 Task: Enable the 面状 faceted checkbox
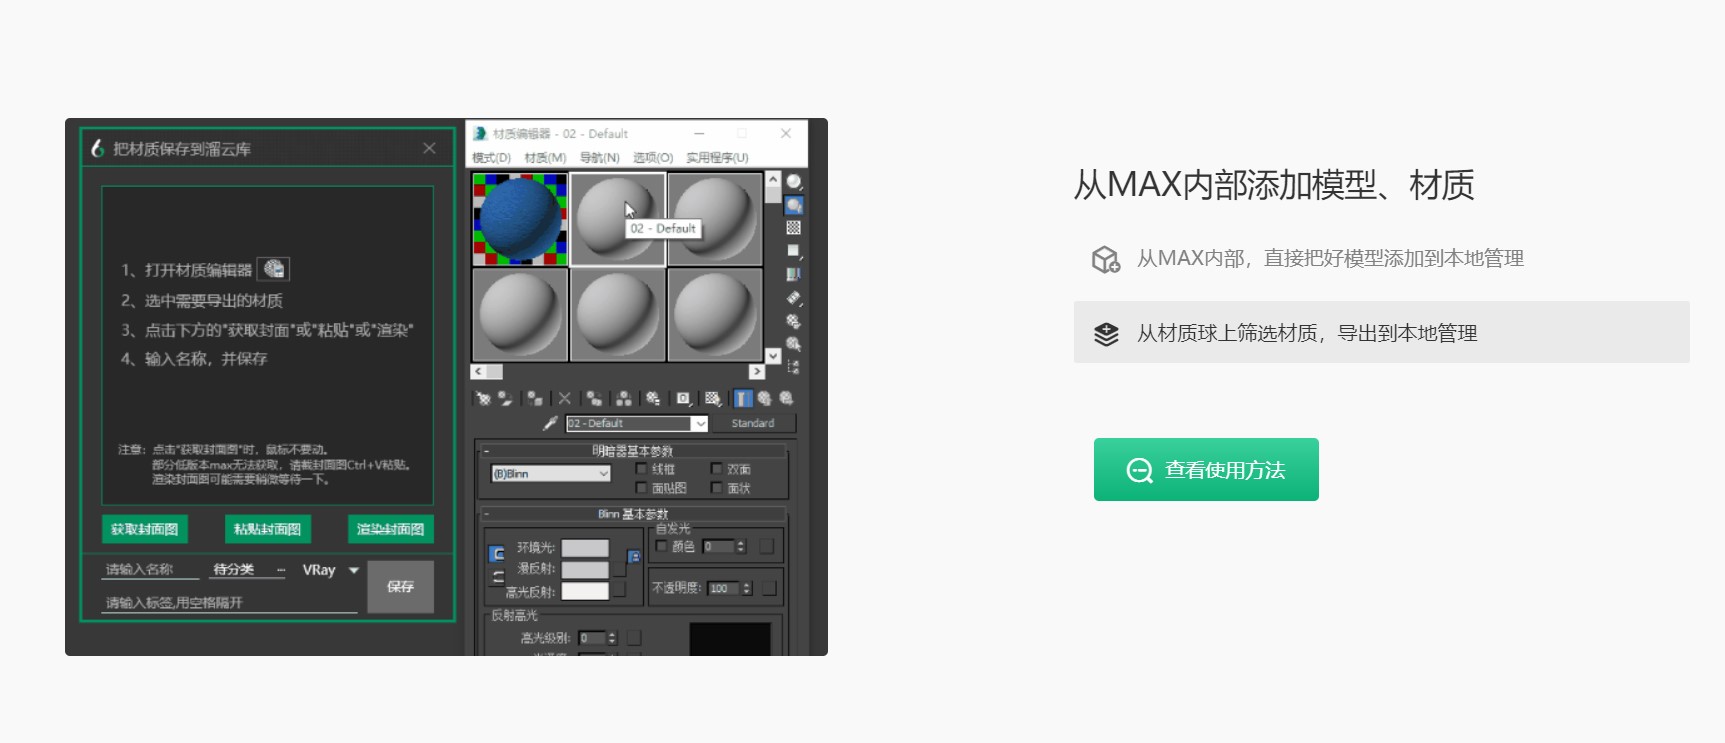pyautogui.click(x=716, y=488)
